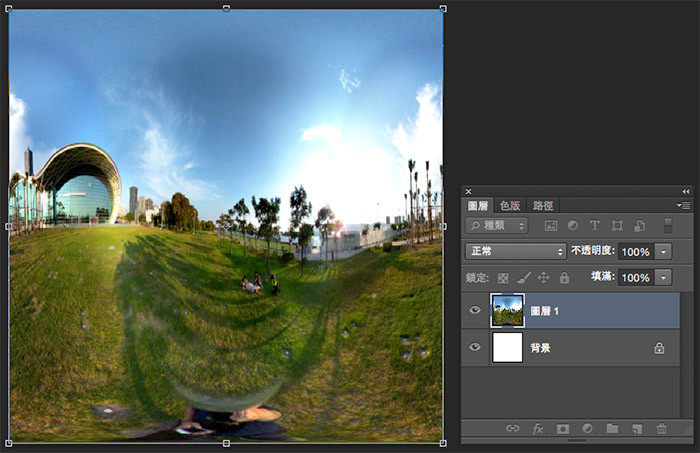Toggle lock transparent pixels option
Image resolution: width=700 pixels, height=453 pixels.
(x=503, y=277)
